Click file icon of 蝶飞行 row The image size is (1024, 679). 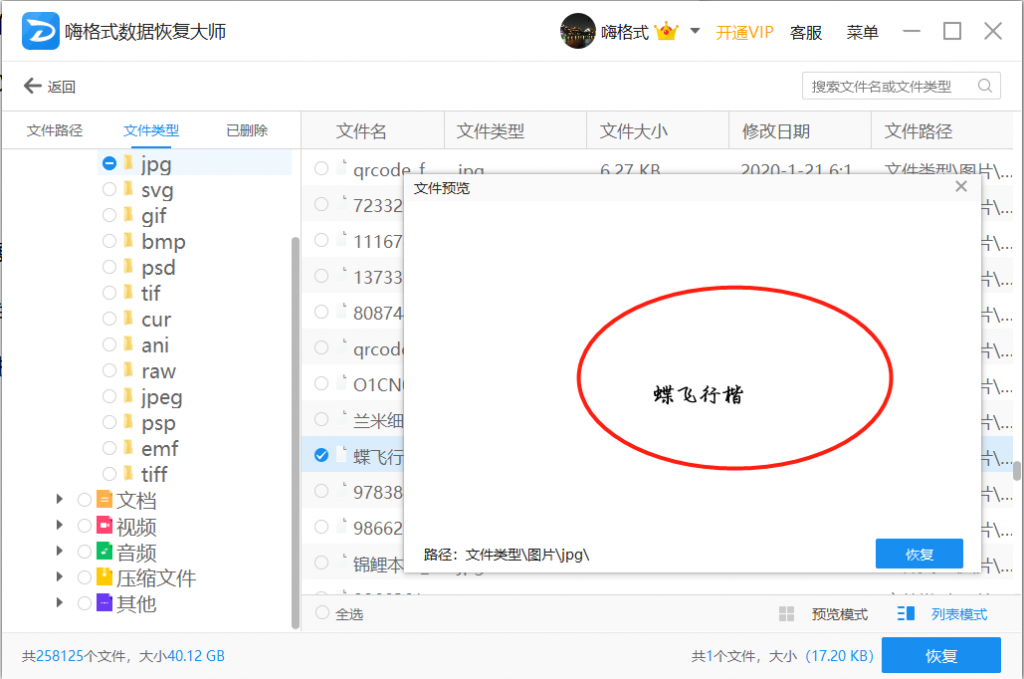coord(342,454)
